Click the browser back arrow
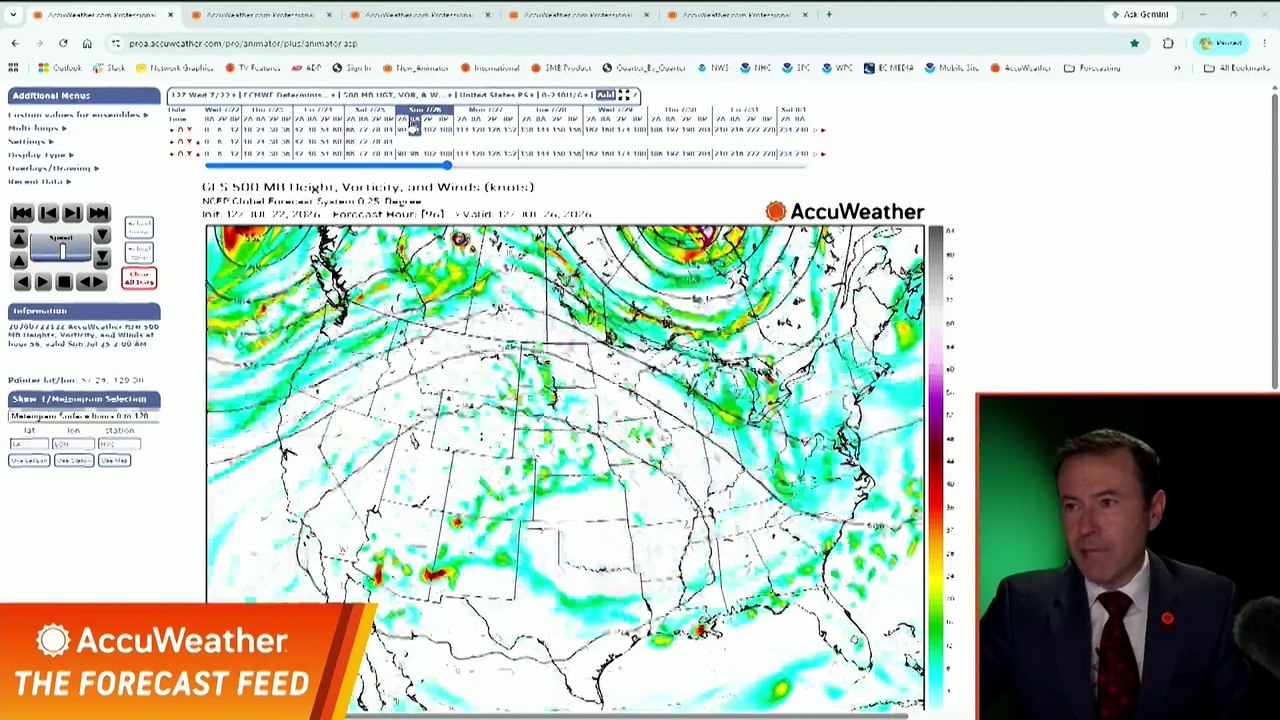This screenshot has width=1280, height=720. [x=15, y=43]
